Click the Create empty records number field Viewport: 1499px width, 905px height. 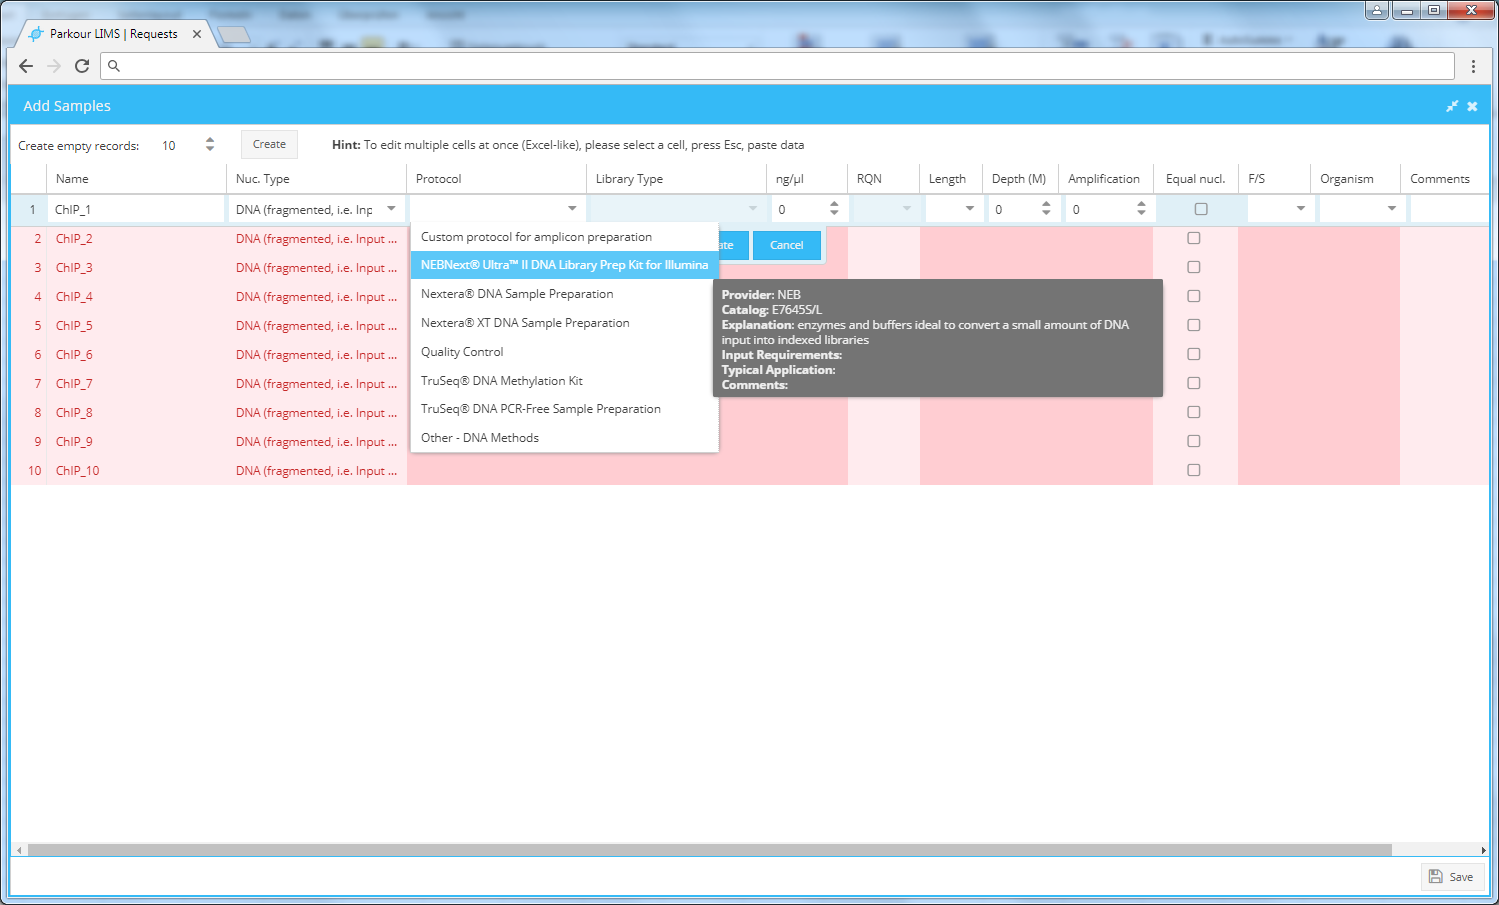178,145
